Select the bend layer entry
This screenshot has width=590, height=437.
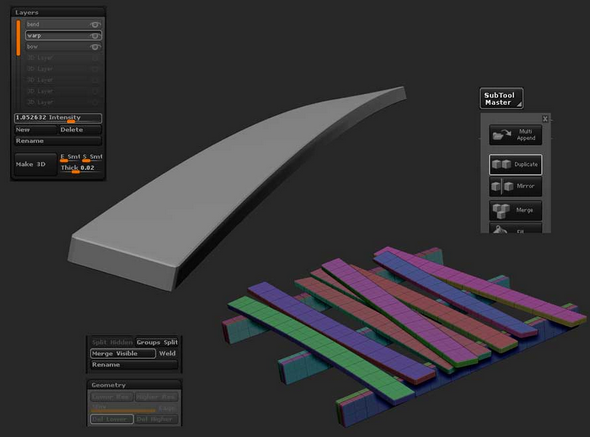tap(63, 24)
